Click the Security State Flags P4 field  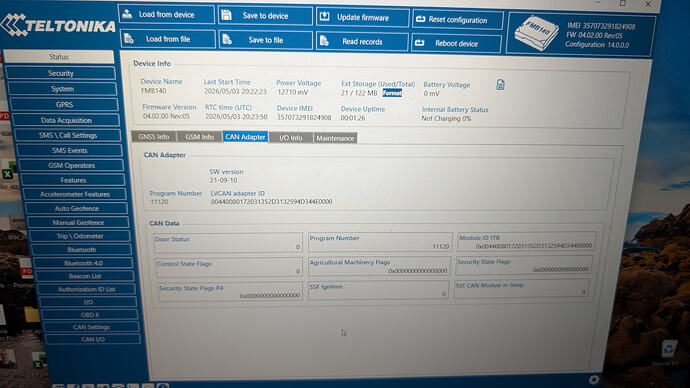click(x=230, y=291)
